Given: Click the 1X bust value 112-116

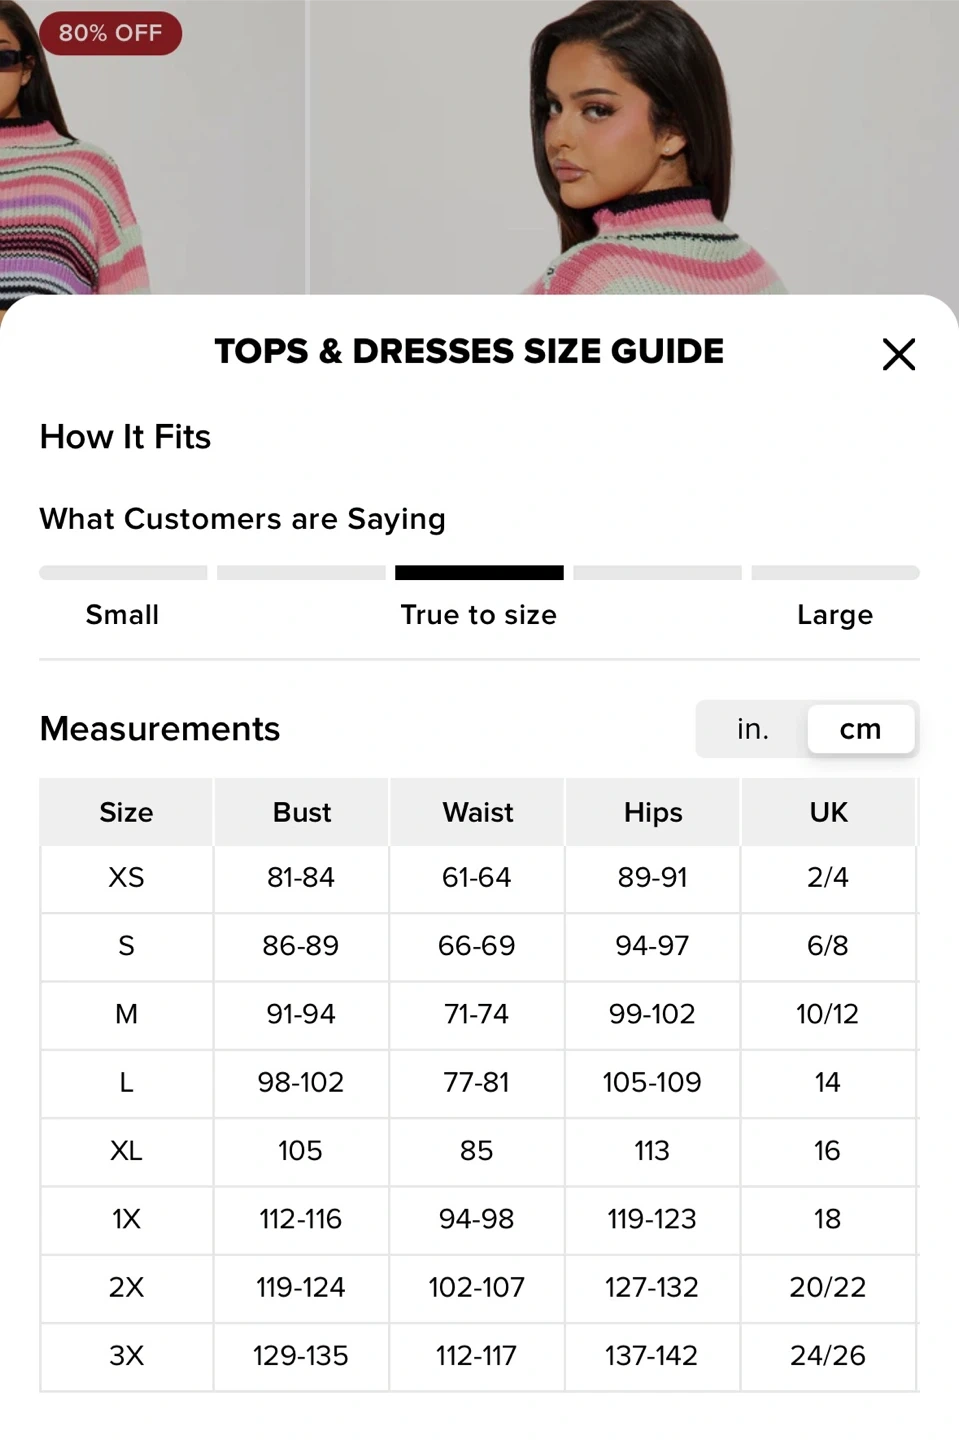Looking at the screenshot, I should pos(301,1219).
